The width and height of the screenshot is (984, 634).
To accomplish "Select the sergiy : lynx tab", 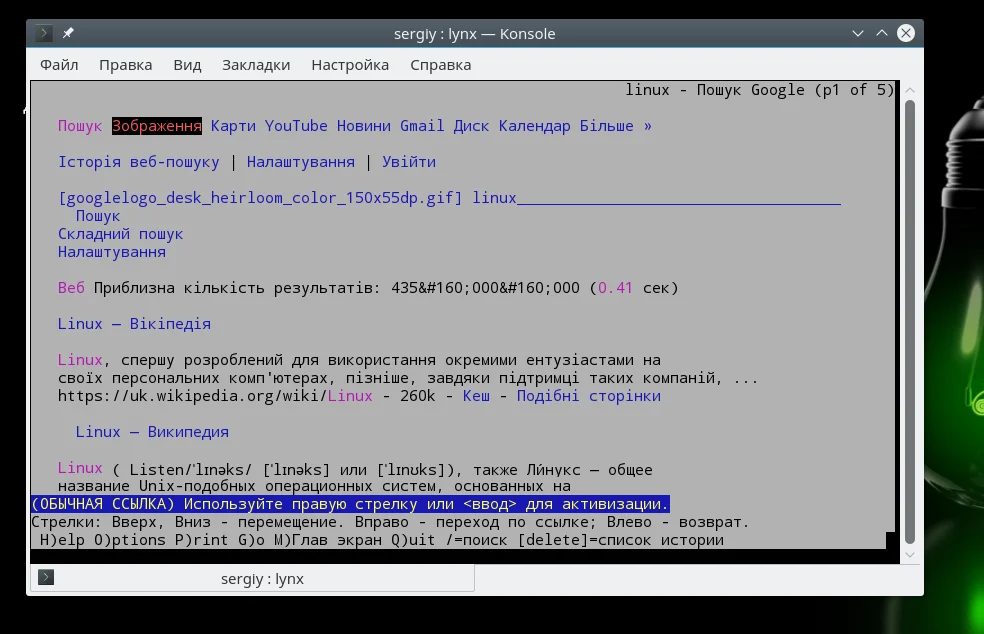I will pyautogui.click(x=252, y=578).
